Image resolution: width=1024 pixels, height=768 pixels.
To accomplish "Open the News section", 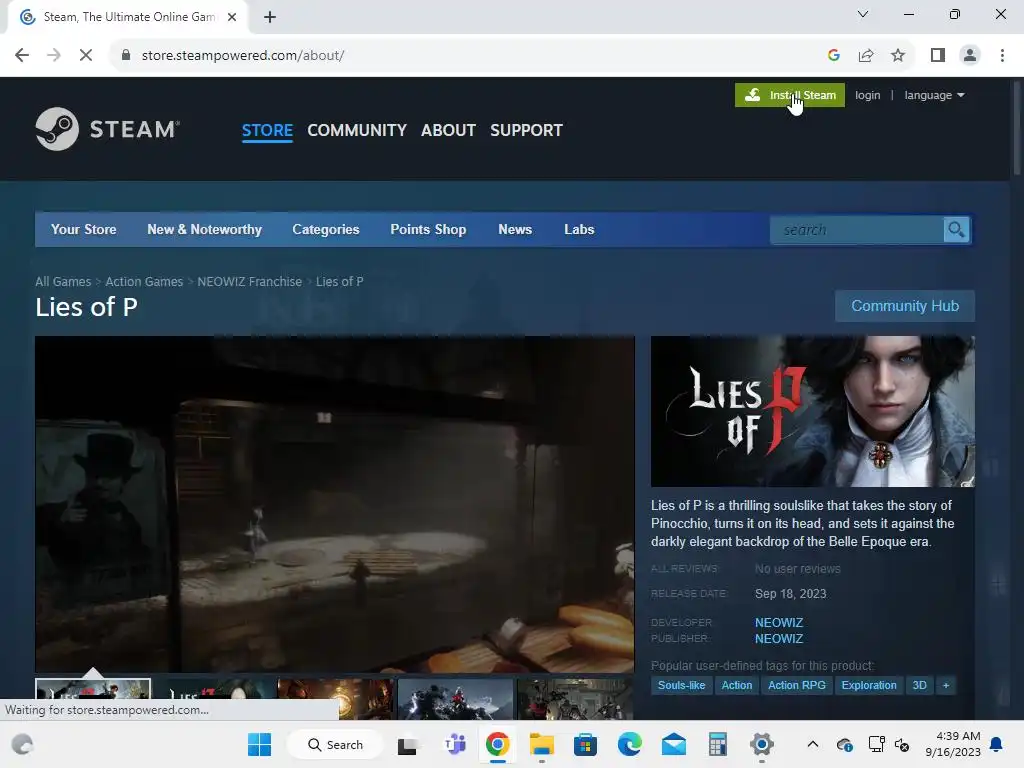I will [515, 229].
